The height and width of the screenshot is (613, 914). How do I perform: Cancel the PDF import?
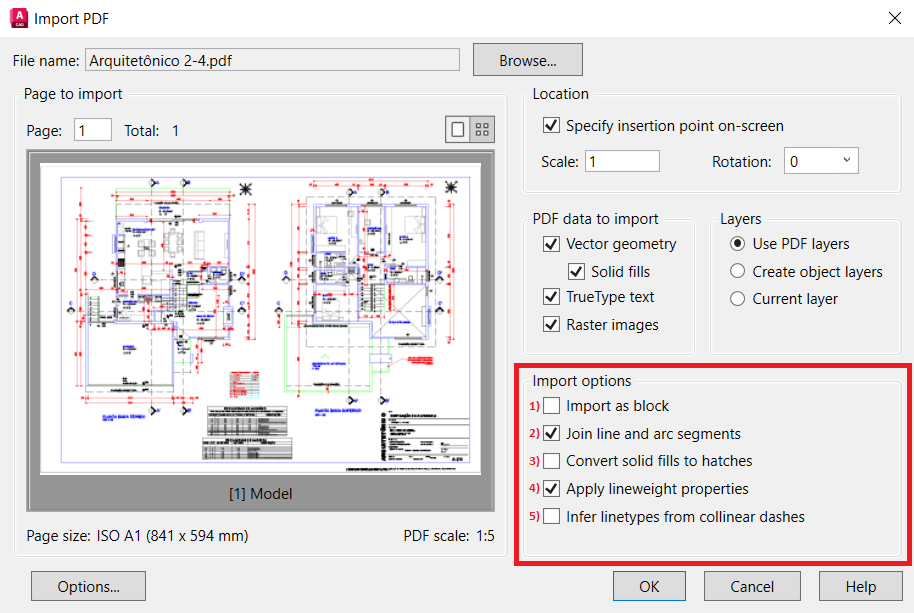[x=752, y=586]
